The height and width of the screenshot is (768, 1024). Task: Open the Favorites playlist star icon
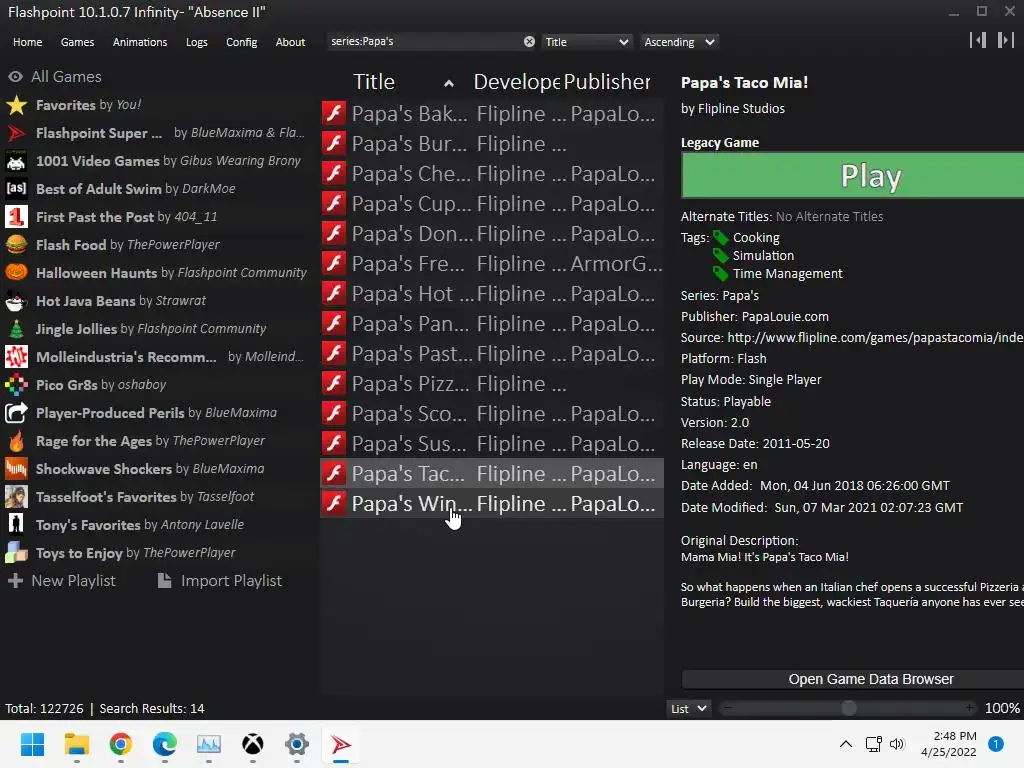(16, 105)
